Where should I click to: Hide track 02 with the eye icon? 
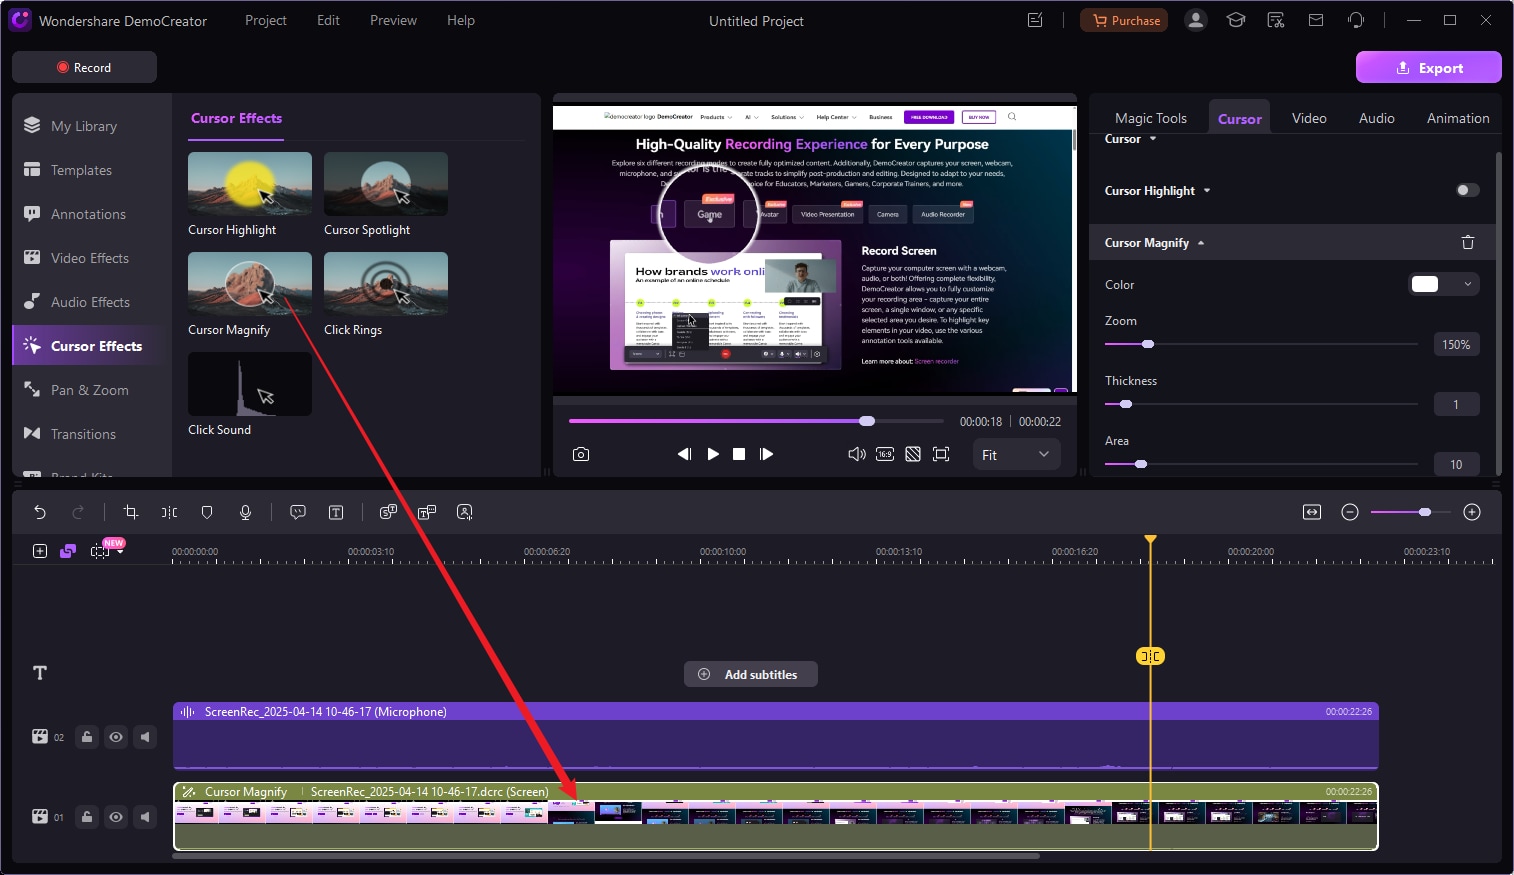click(x=116, y=737)
